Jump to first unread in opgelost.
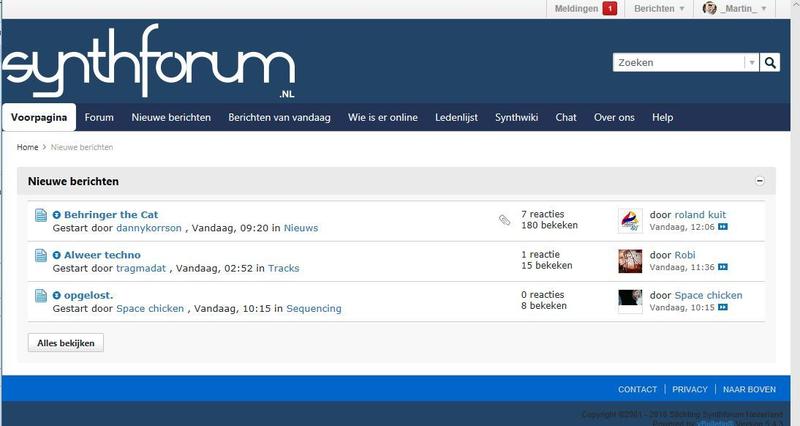 click(x=57, y=295)
